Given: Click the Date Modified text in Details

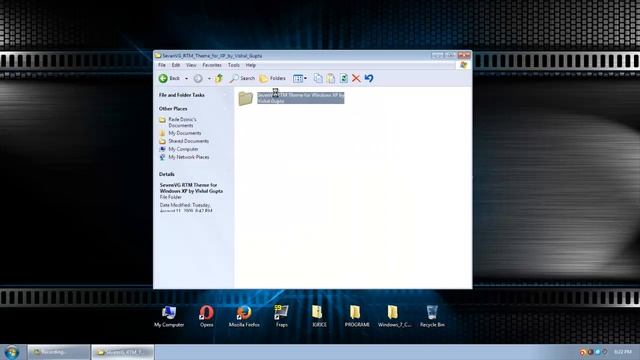Looking at the screenshot, I should pyautogui.click(x=186, y=208).
